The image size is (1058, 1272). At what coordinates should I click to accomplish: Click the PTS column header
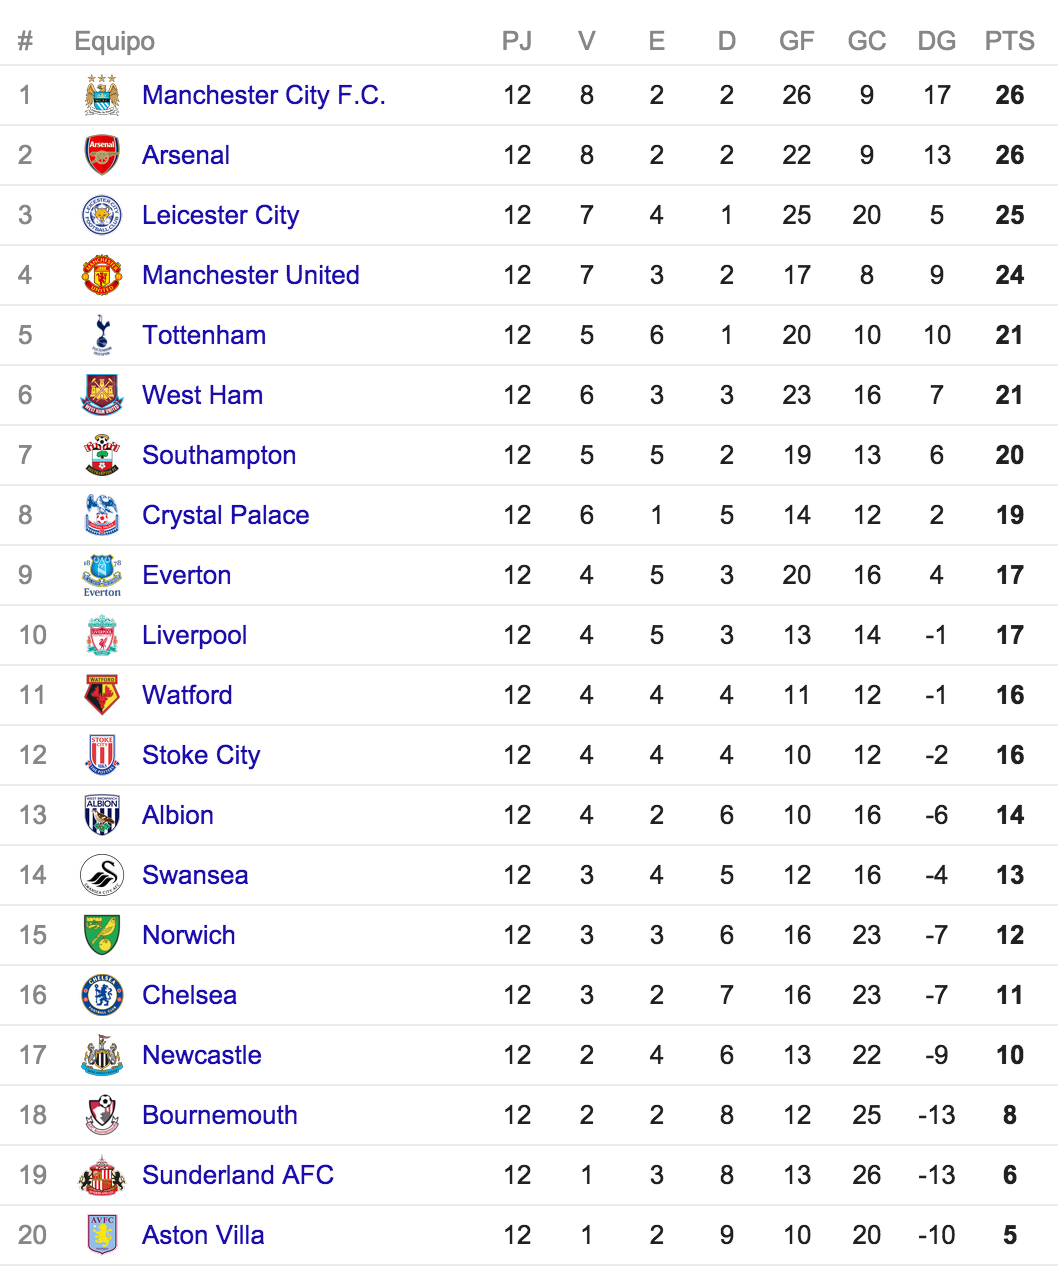1010,41
